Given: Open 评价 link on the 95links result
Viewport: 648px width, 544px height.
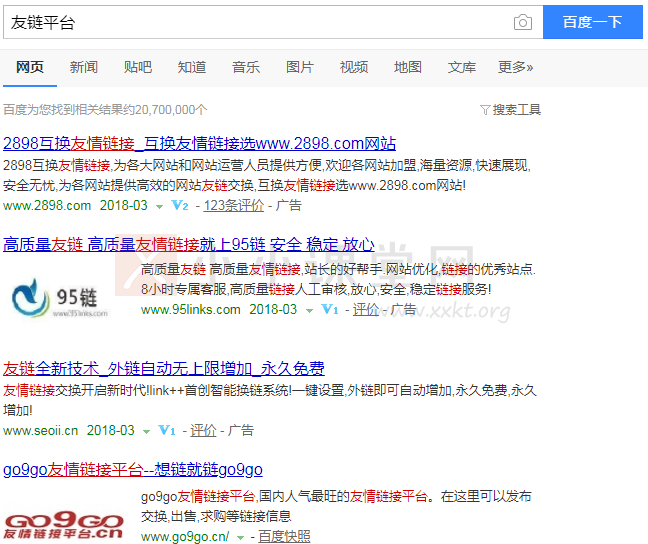Looking at the screenshot, I should pyautogui.click(x=366, y=309).
